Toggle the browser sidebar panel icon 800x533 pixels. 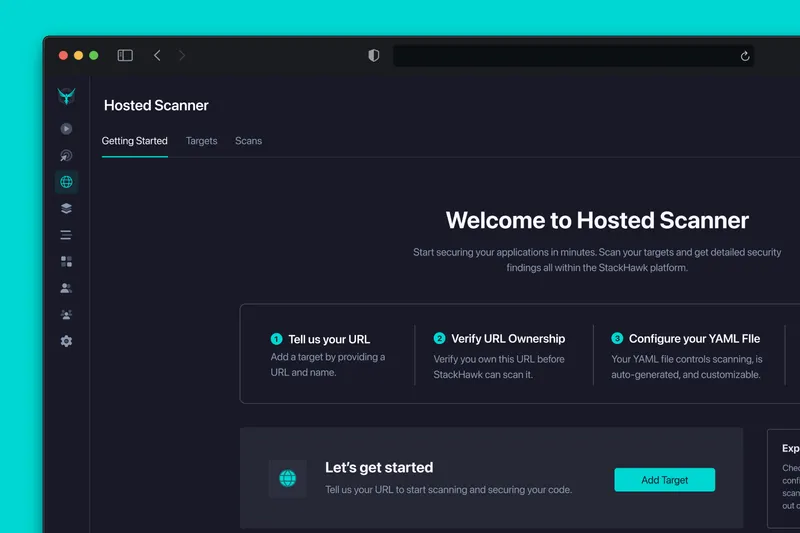(x=125, y=55)
